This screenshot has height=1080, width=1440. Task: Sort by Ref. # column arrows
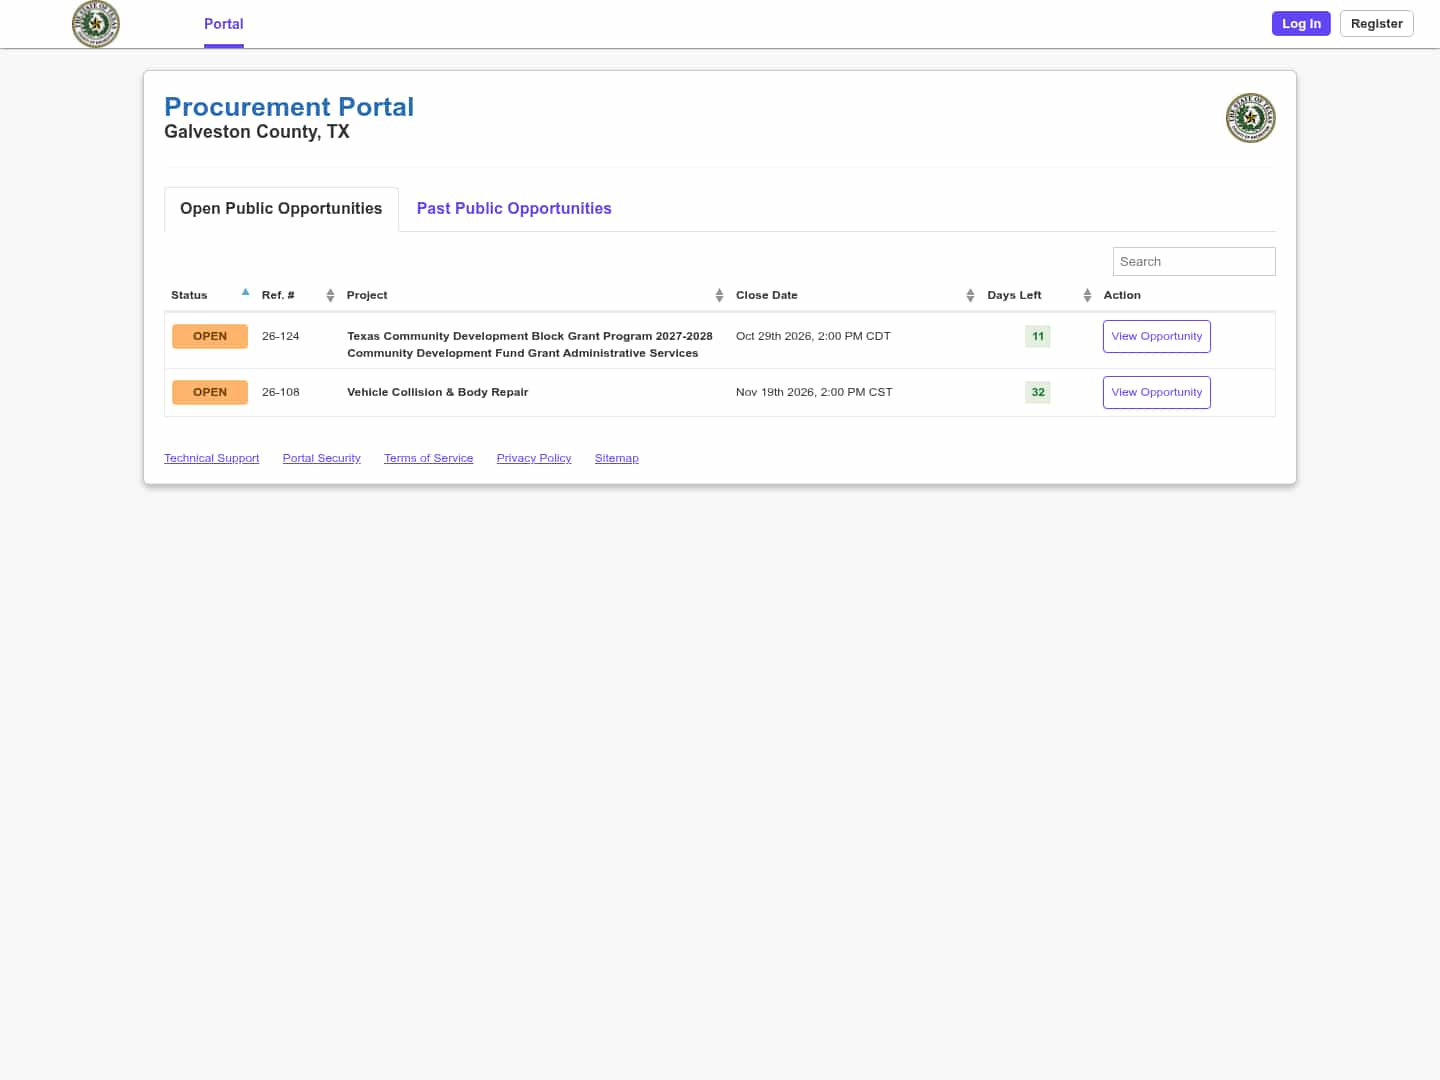click(x=330, y=295)
